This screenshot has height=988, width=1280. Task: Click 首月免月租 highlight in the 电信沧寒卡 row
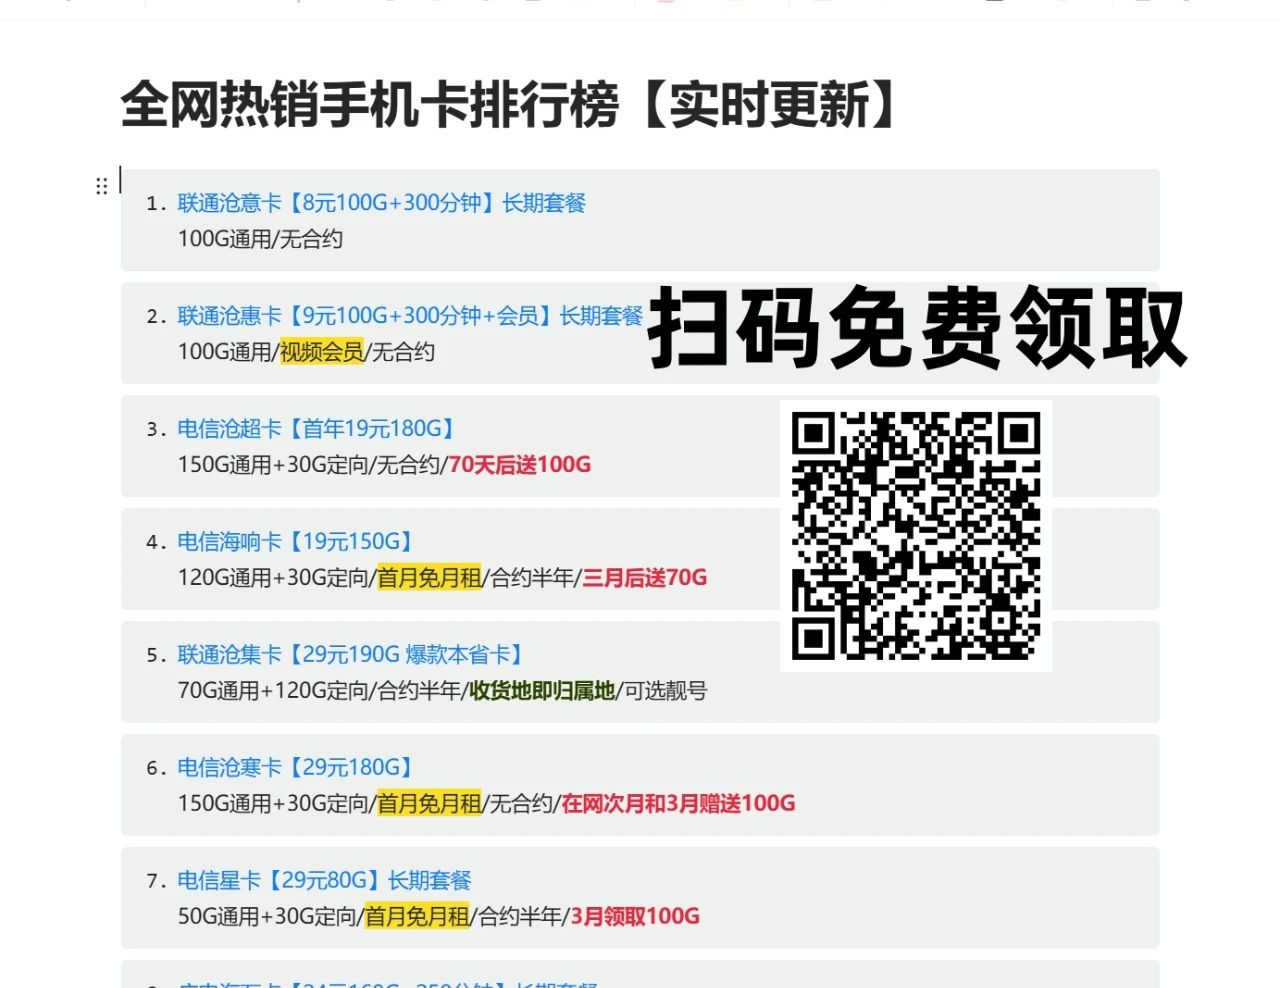[x=429, y=804]
